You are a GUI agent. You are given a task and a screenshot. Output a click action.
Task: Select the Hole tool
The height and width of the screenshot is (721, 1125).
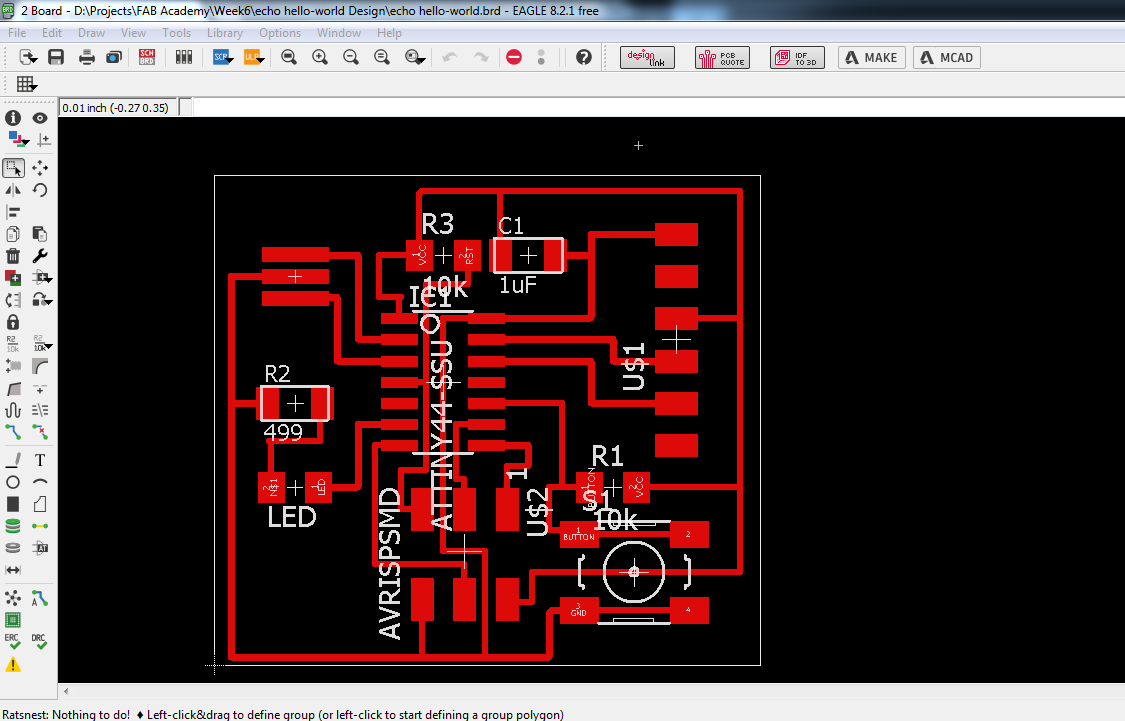13,548
